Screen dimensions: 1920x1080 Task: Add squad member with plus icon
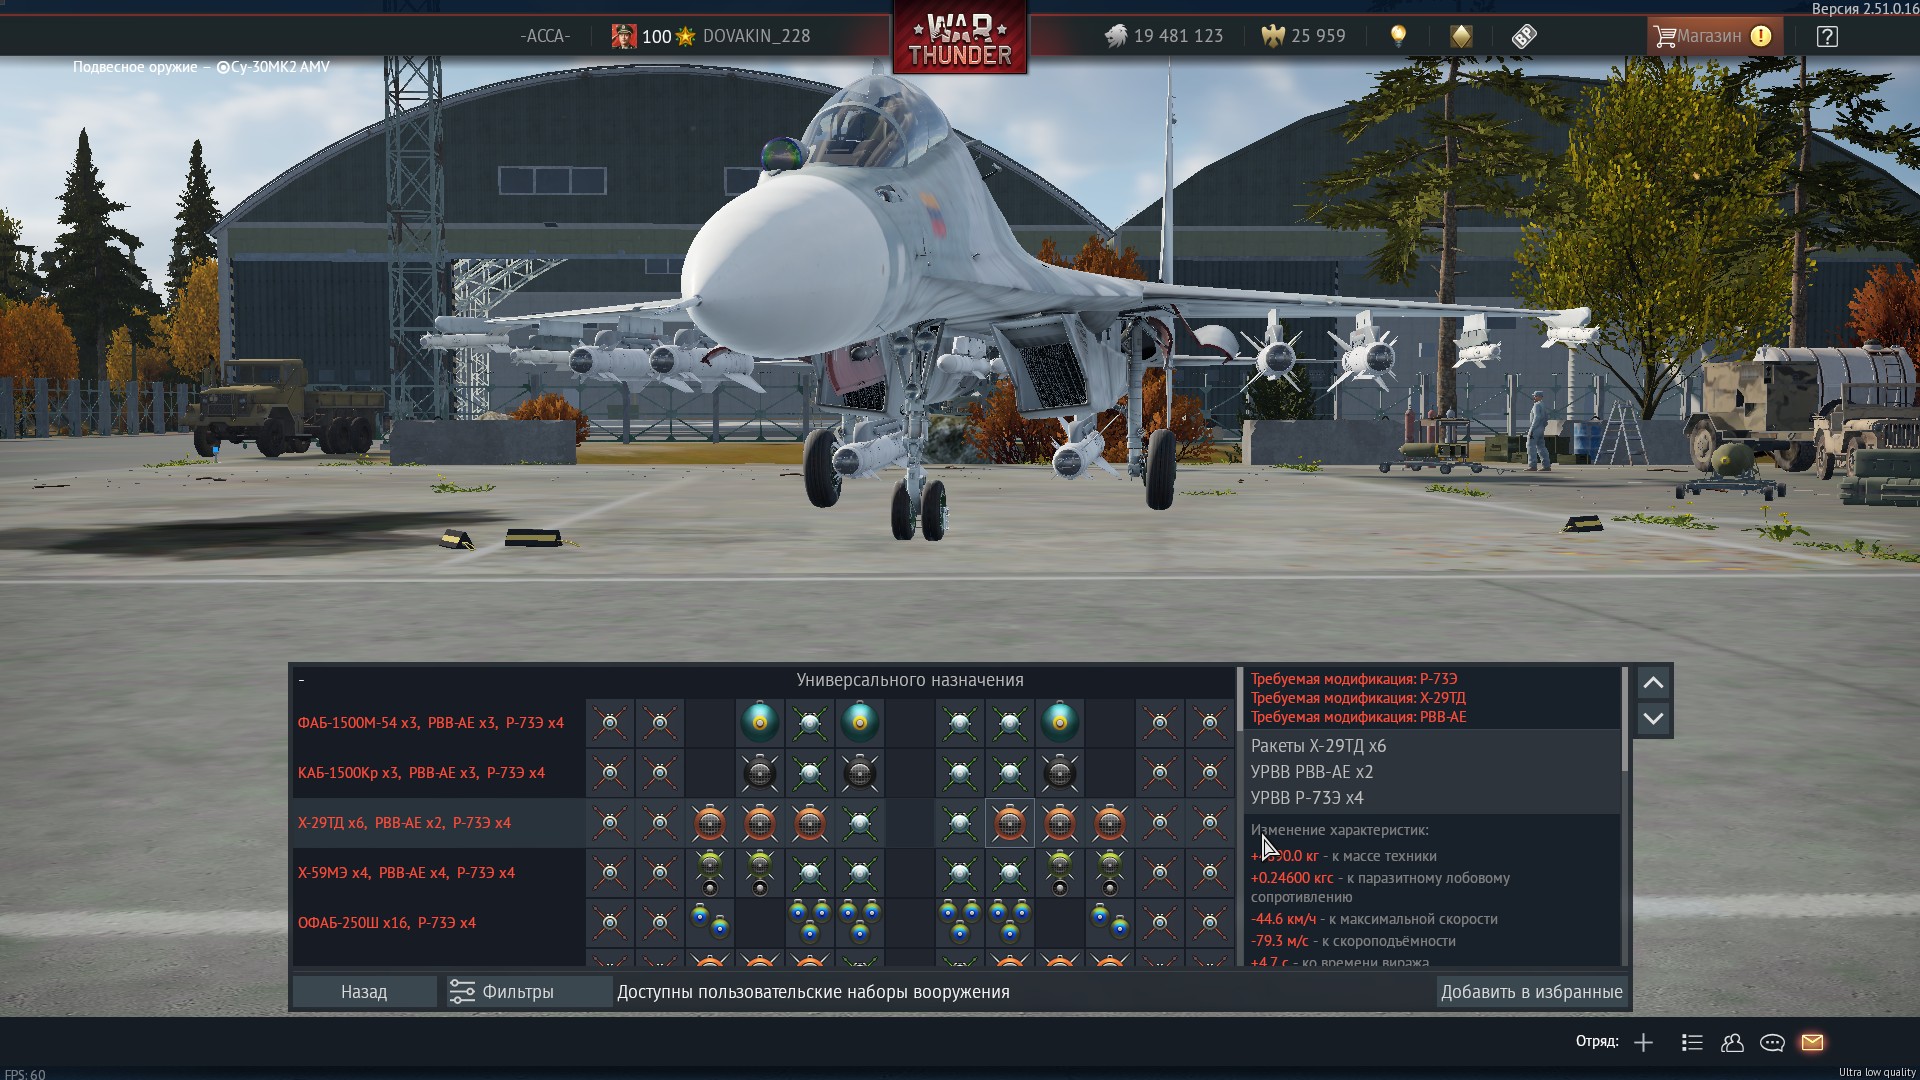tap(1643, 1042)
